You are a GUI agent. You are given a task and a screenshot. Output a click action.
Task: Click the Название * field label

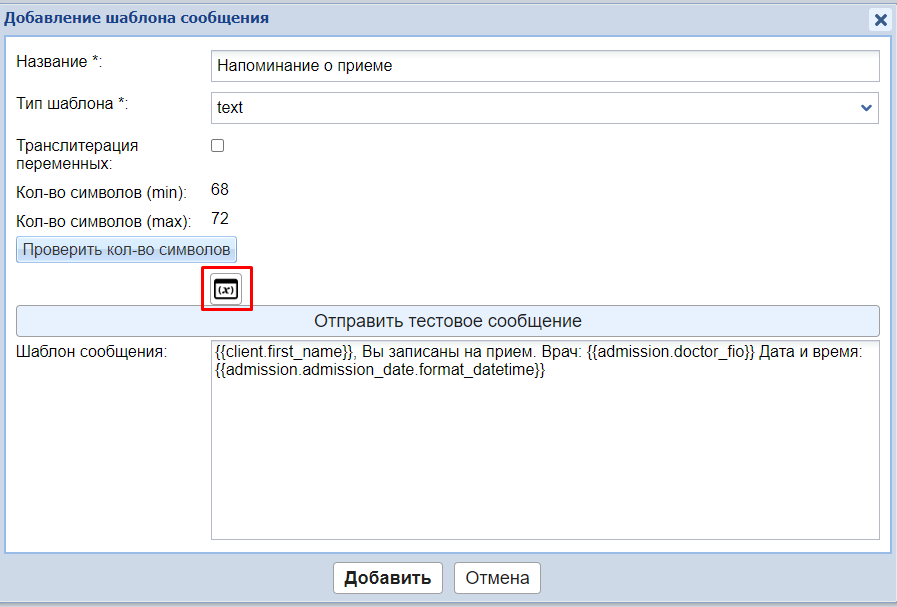[x=60, y=62]
